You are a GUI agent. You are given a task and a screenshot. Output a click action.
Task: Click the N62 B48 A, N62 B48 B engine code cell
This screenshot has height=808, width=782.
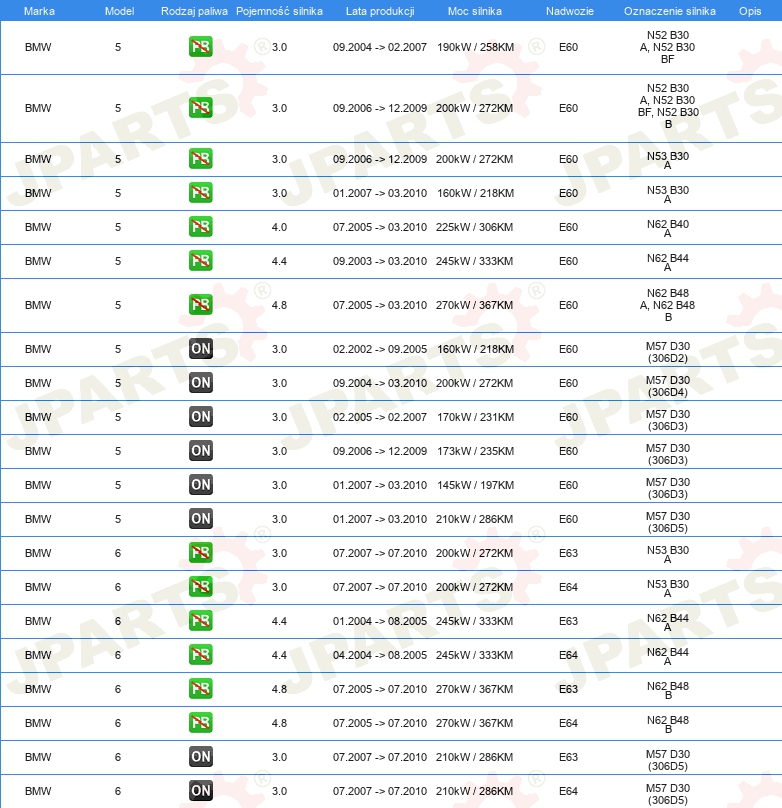tap(668, 305)
